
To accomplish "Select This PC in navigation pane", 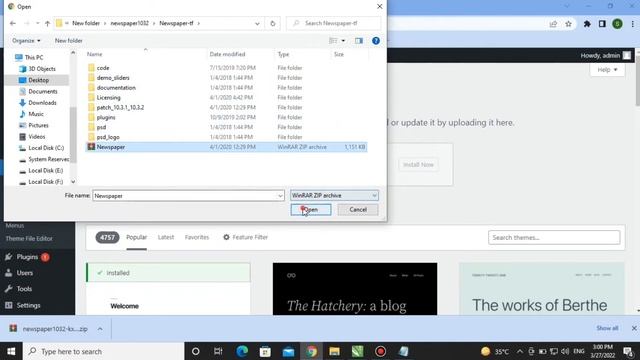I will click(x=33, y=57).
